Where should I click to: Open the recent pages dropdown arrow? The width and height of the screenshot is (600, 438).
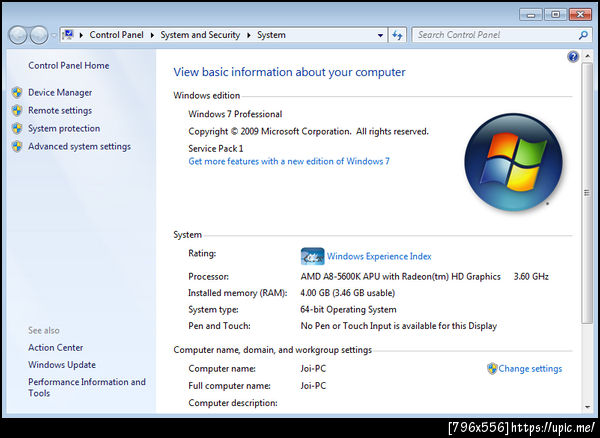[x=54, y=36]
